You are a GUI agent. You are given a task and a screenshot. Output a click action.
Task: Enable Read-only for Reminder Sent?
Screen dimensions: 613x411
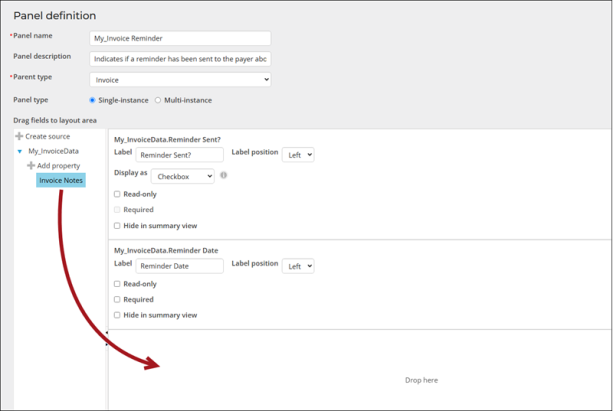click(x=117, y=194)
